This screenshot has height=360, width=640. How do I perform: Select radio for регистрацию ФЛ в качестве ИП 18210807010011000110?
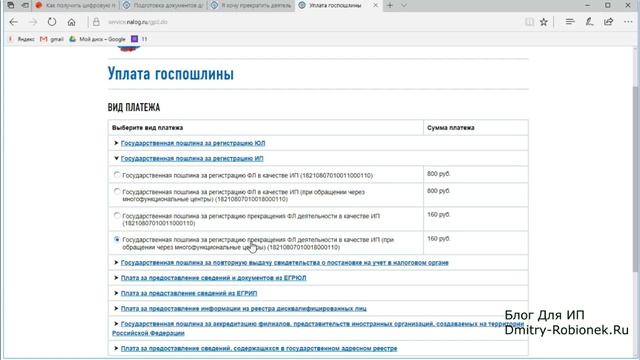[x=117, y=175]
